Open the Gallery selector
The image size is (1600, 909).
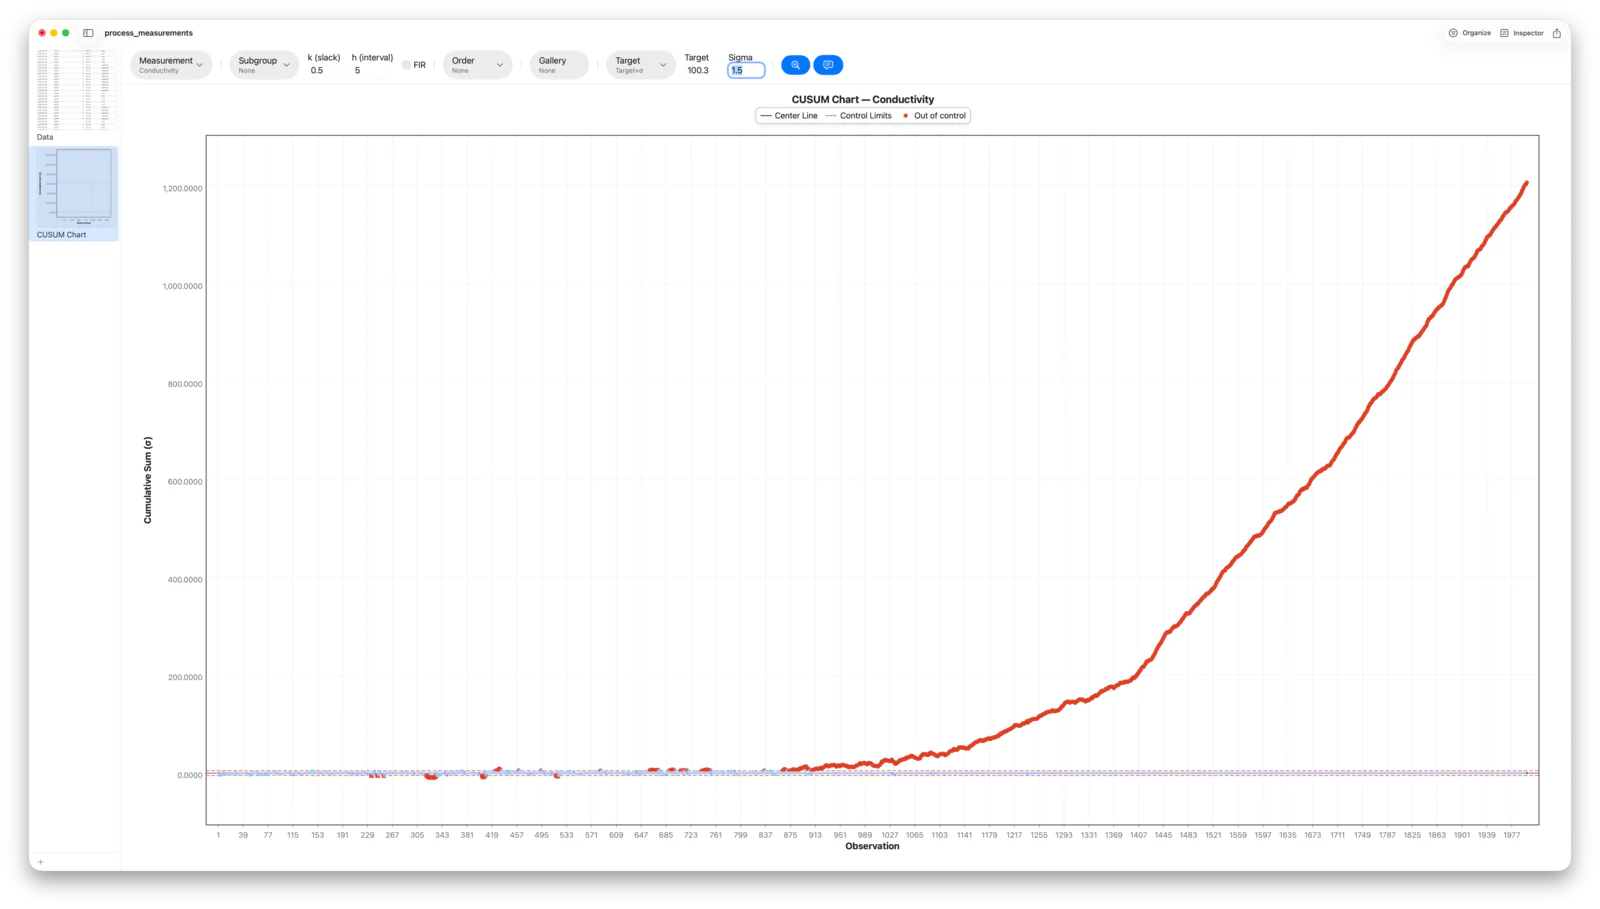click(x=559, y=65)
